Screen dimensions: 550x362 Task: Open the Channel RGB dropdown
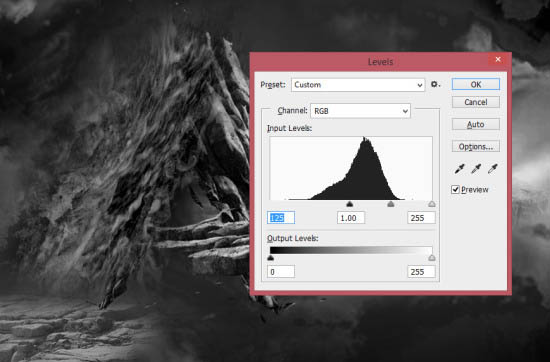click(360, 111)
